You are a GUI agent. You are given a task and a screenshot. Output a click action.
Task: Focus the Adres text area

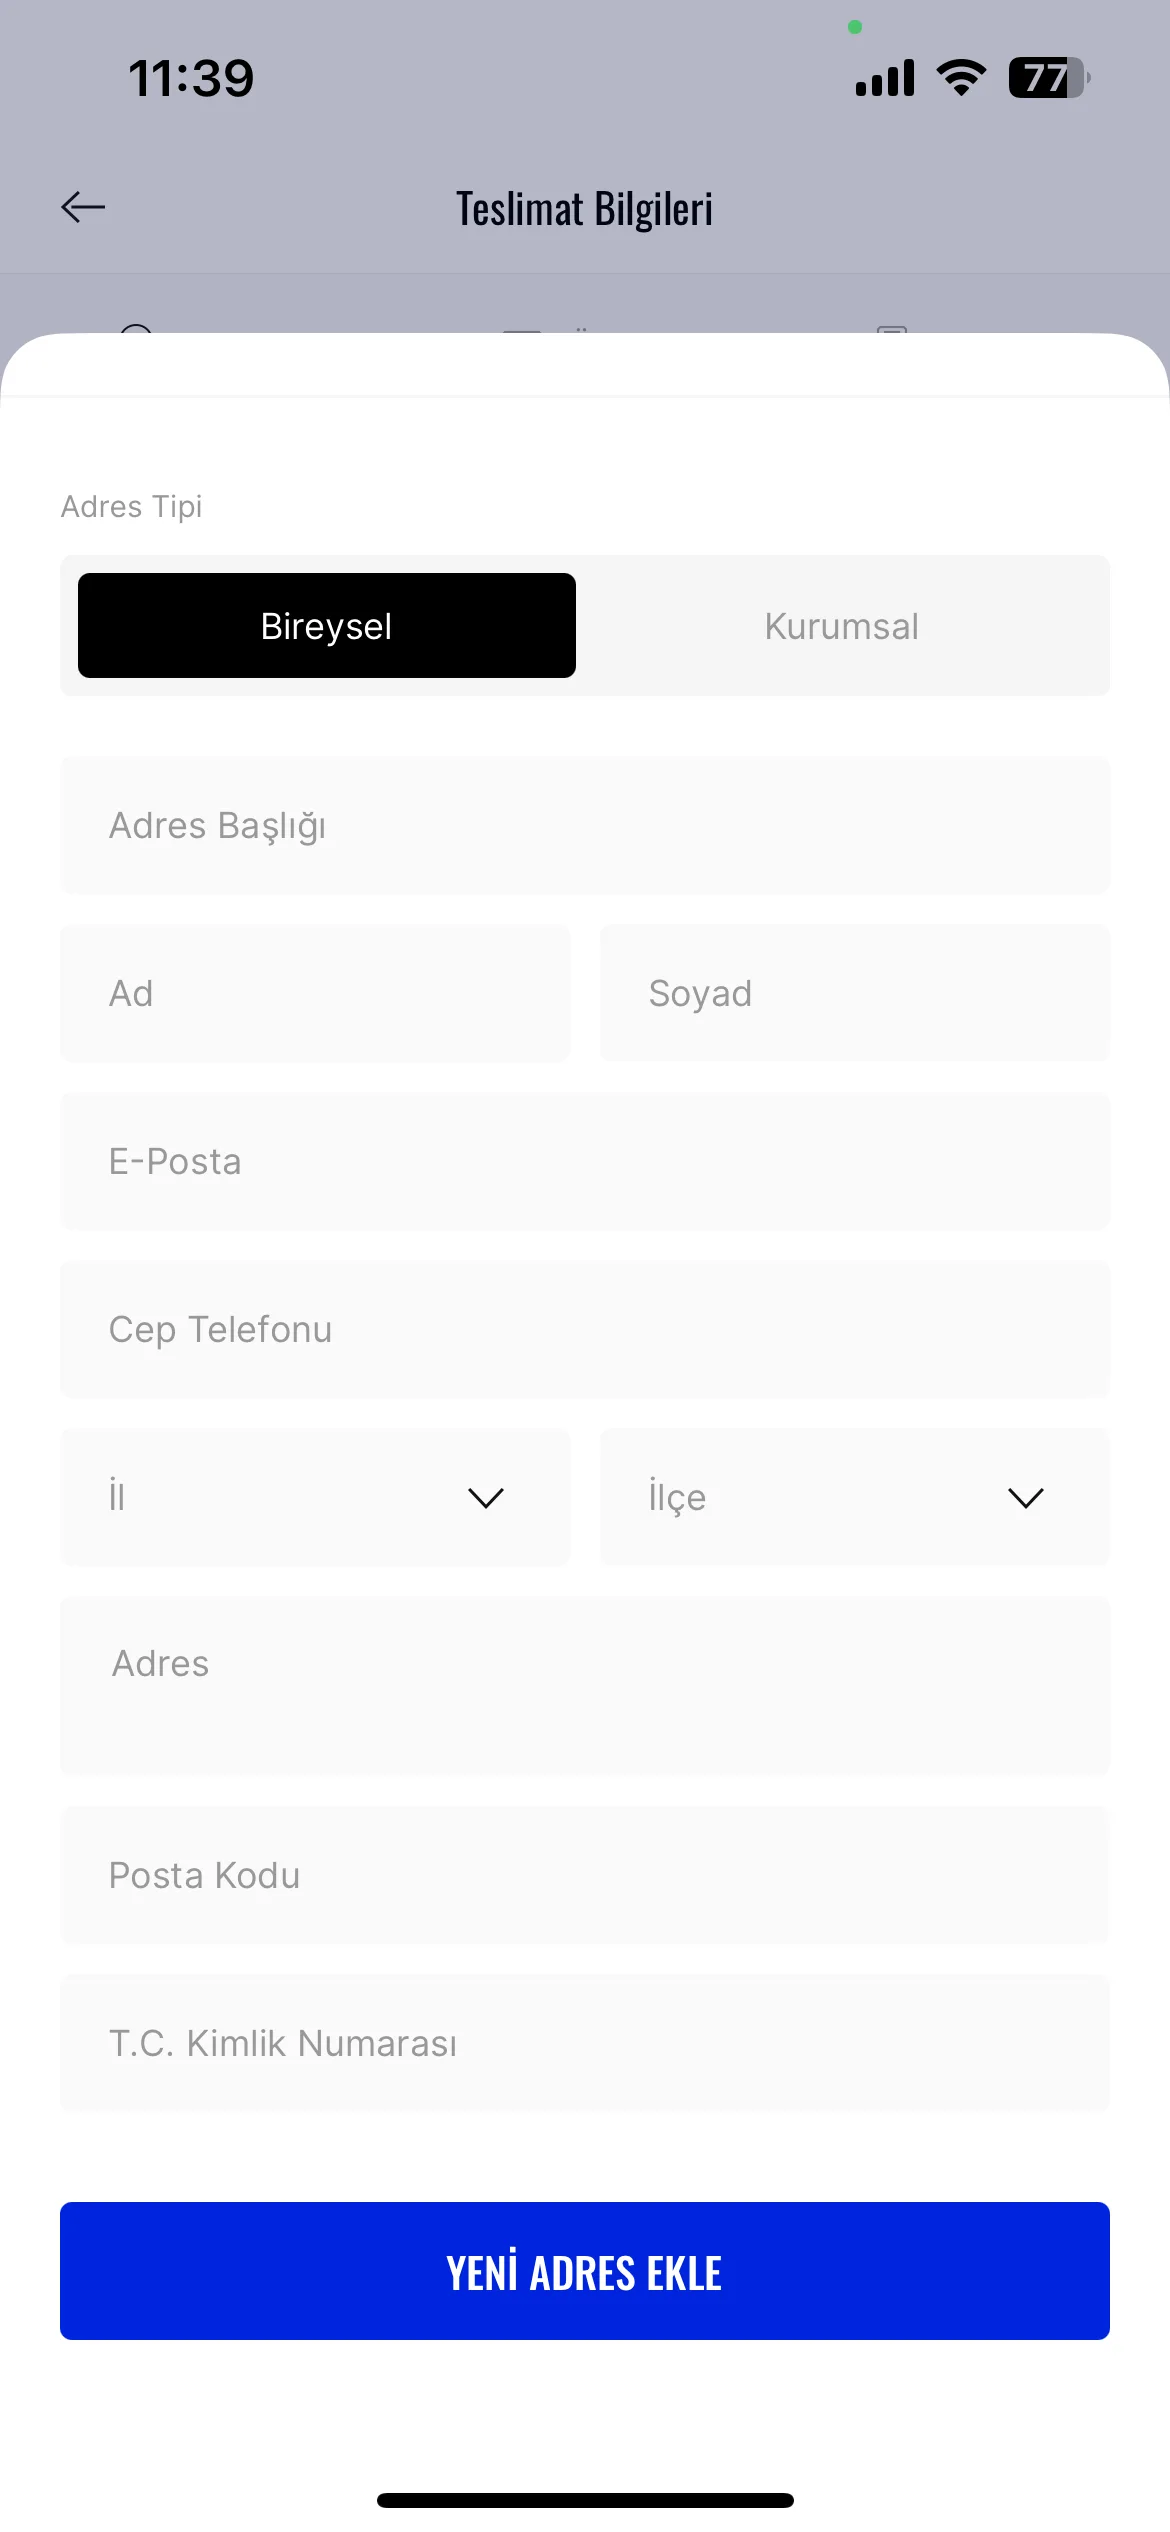585,1686
